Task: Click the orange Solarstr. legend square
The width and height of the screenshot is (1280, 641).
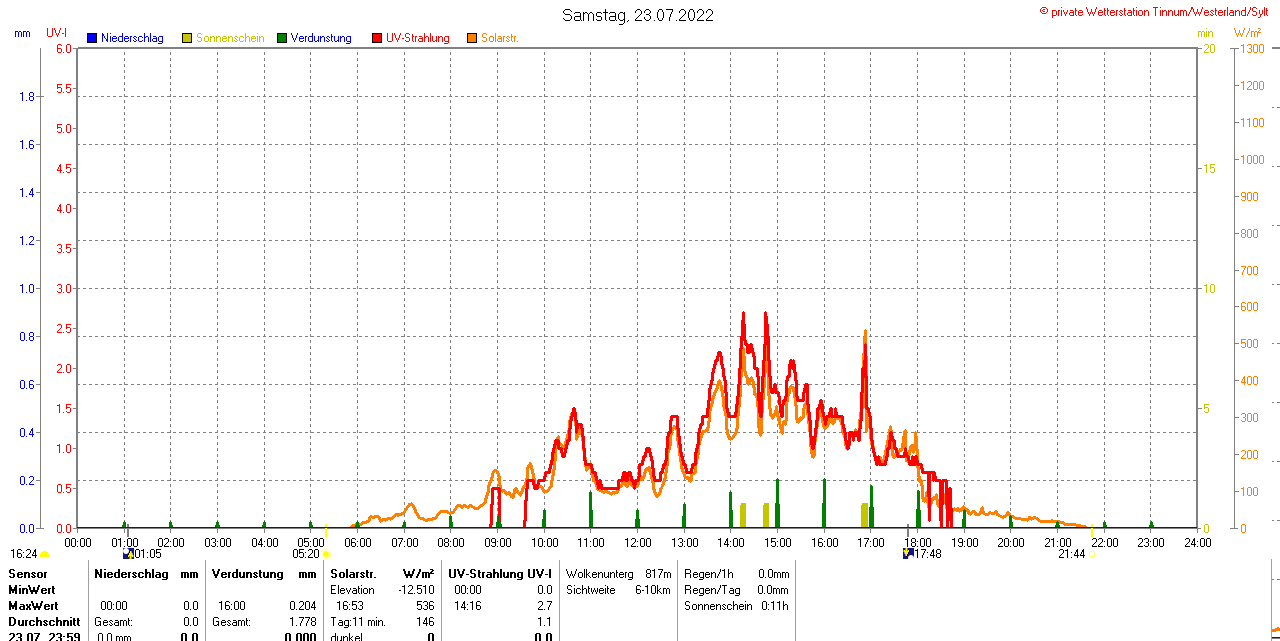Action: pos(472,38)
